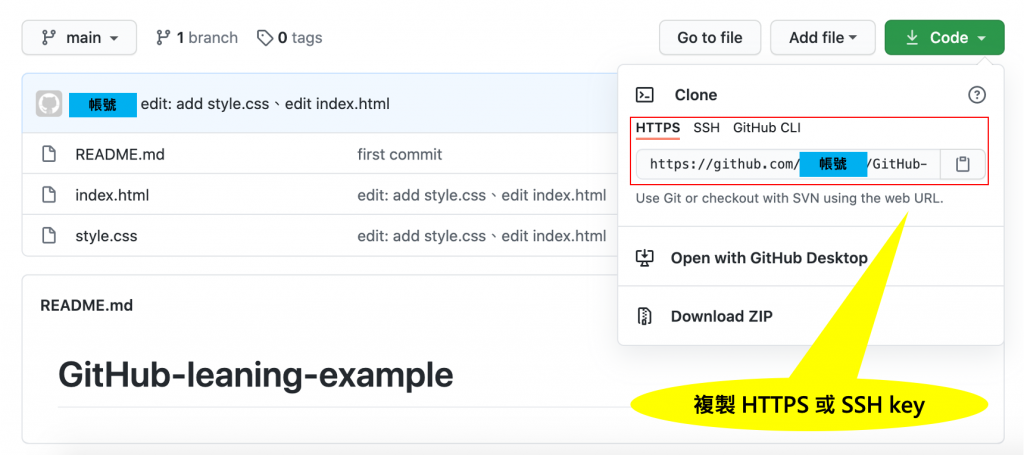The width and height of the screenshot is (1024, 455).
Task: Open the main branch dropdown
Action: [79, 38]
